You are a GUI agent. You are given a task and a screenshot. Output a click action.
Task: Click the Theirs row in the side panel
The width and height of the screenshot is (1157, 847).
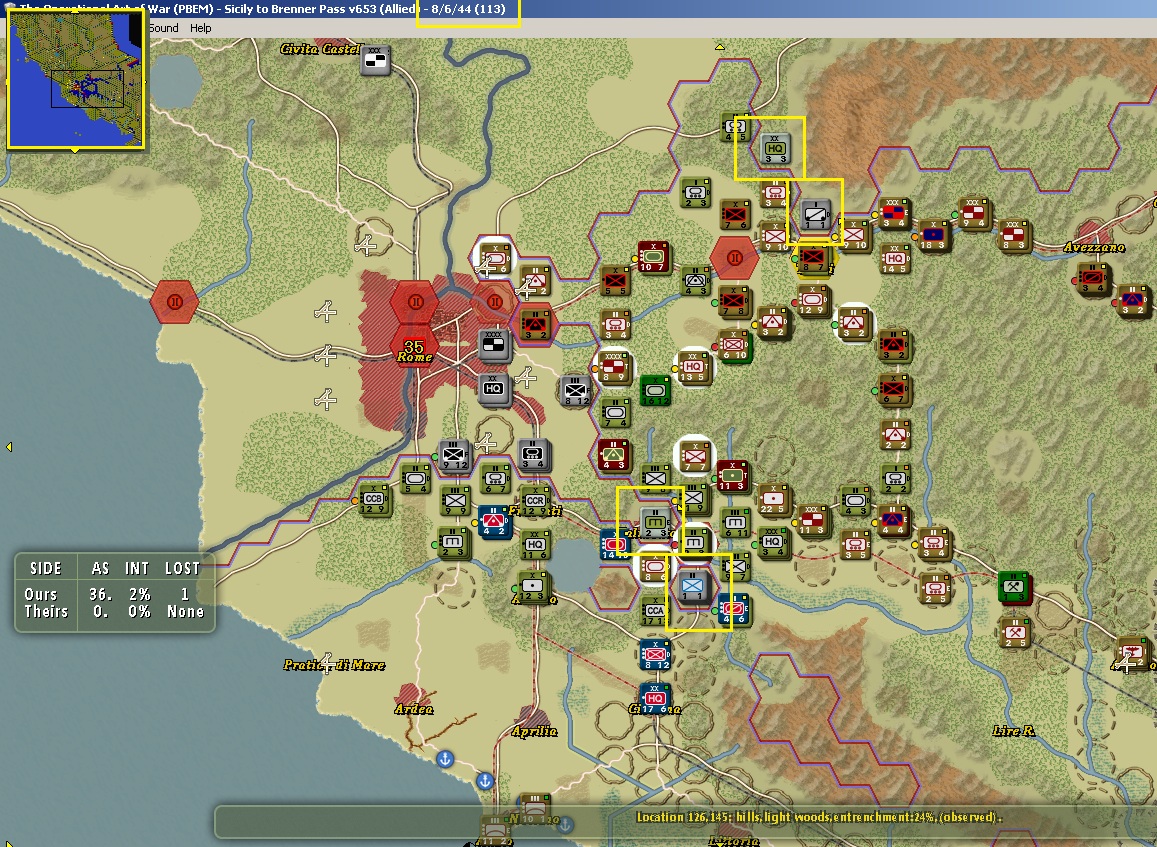tap(114, 612)
